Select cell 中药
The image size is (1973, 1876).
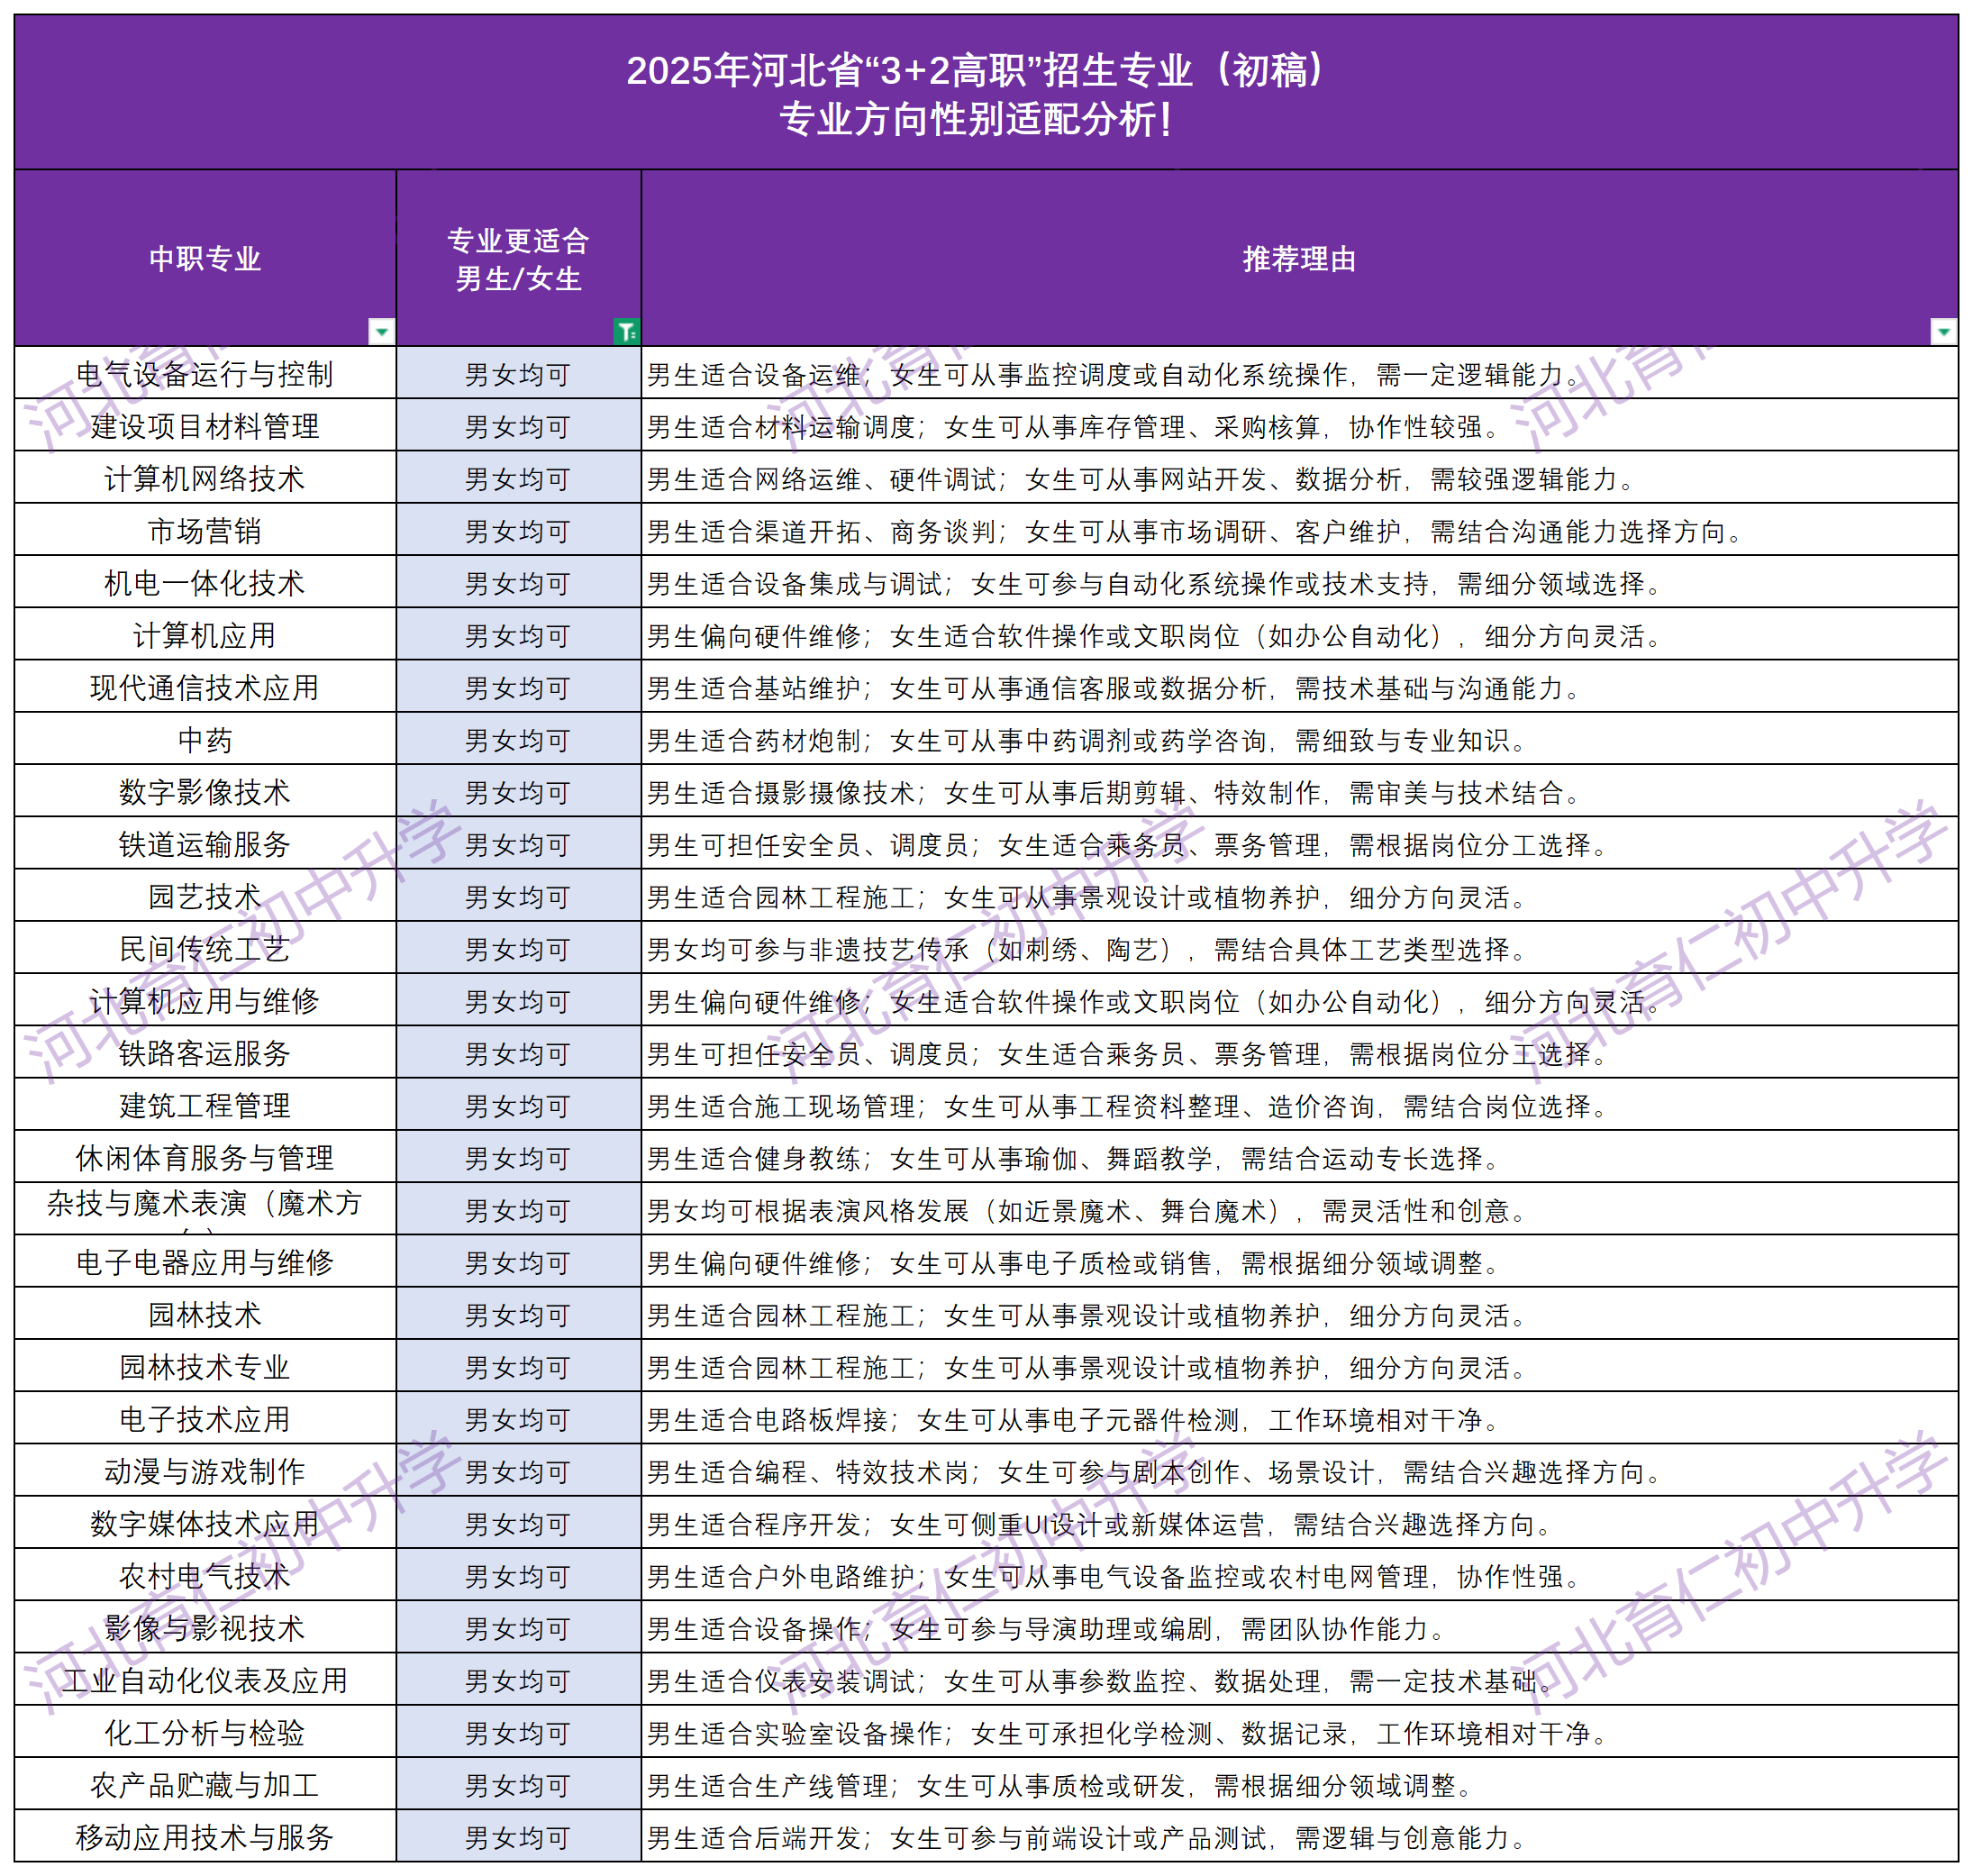click(x=205, y=739)
